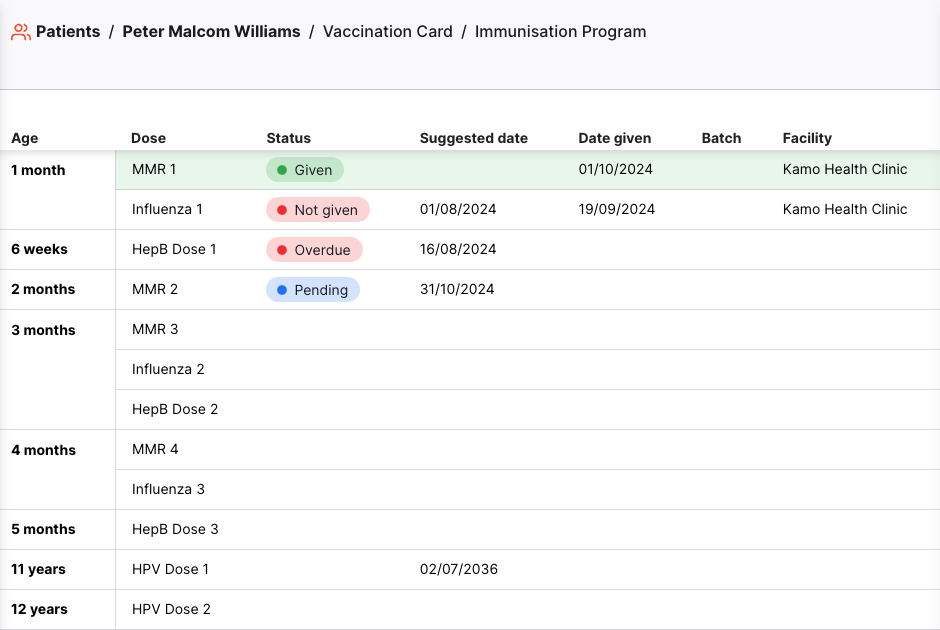The height and width of the screenshot is (630, 940).
Task: Click the blue Pending status badge
Action: click(312, 290)
